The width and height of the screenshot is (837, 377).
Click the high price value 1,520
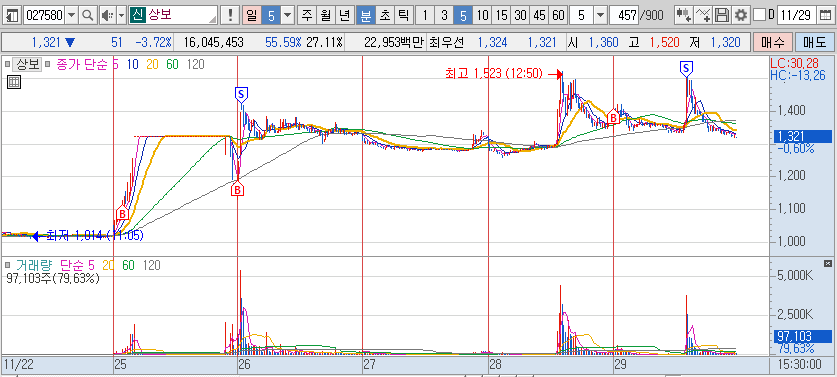point(664,42)
